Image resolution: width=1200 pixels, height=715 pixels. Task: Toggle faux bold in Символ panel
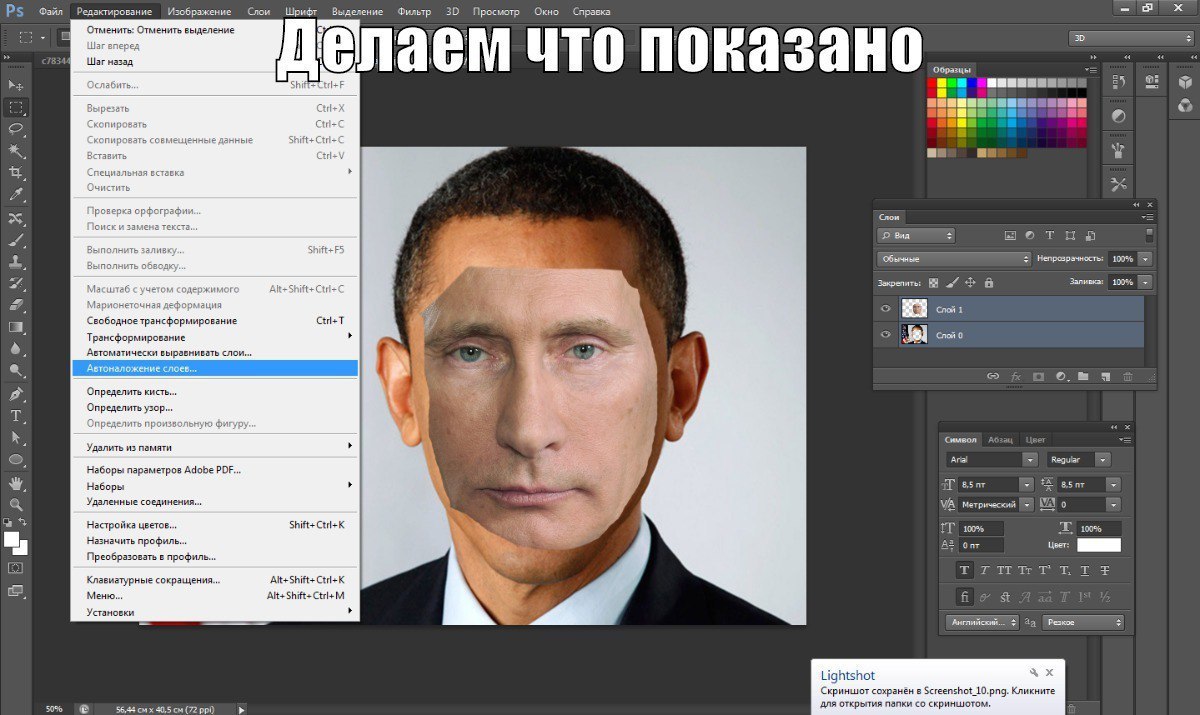[x=964, y=570]
